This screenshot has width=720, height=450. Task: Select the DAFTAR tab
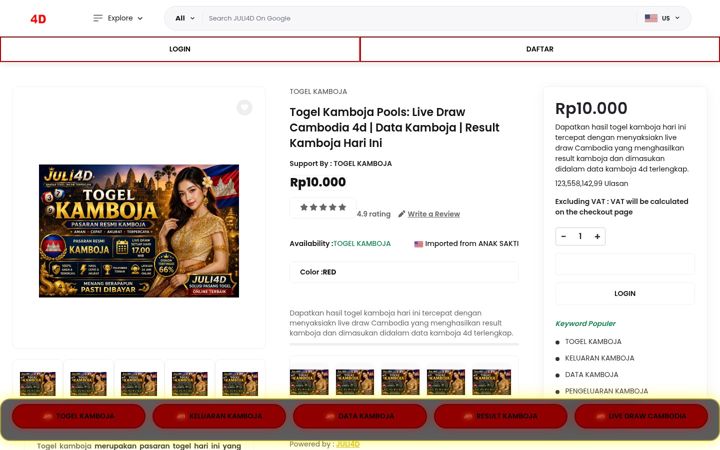point(540,49)
